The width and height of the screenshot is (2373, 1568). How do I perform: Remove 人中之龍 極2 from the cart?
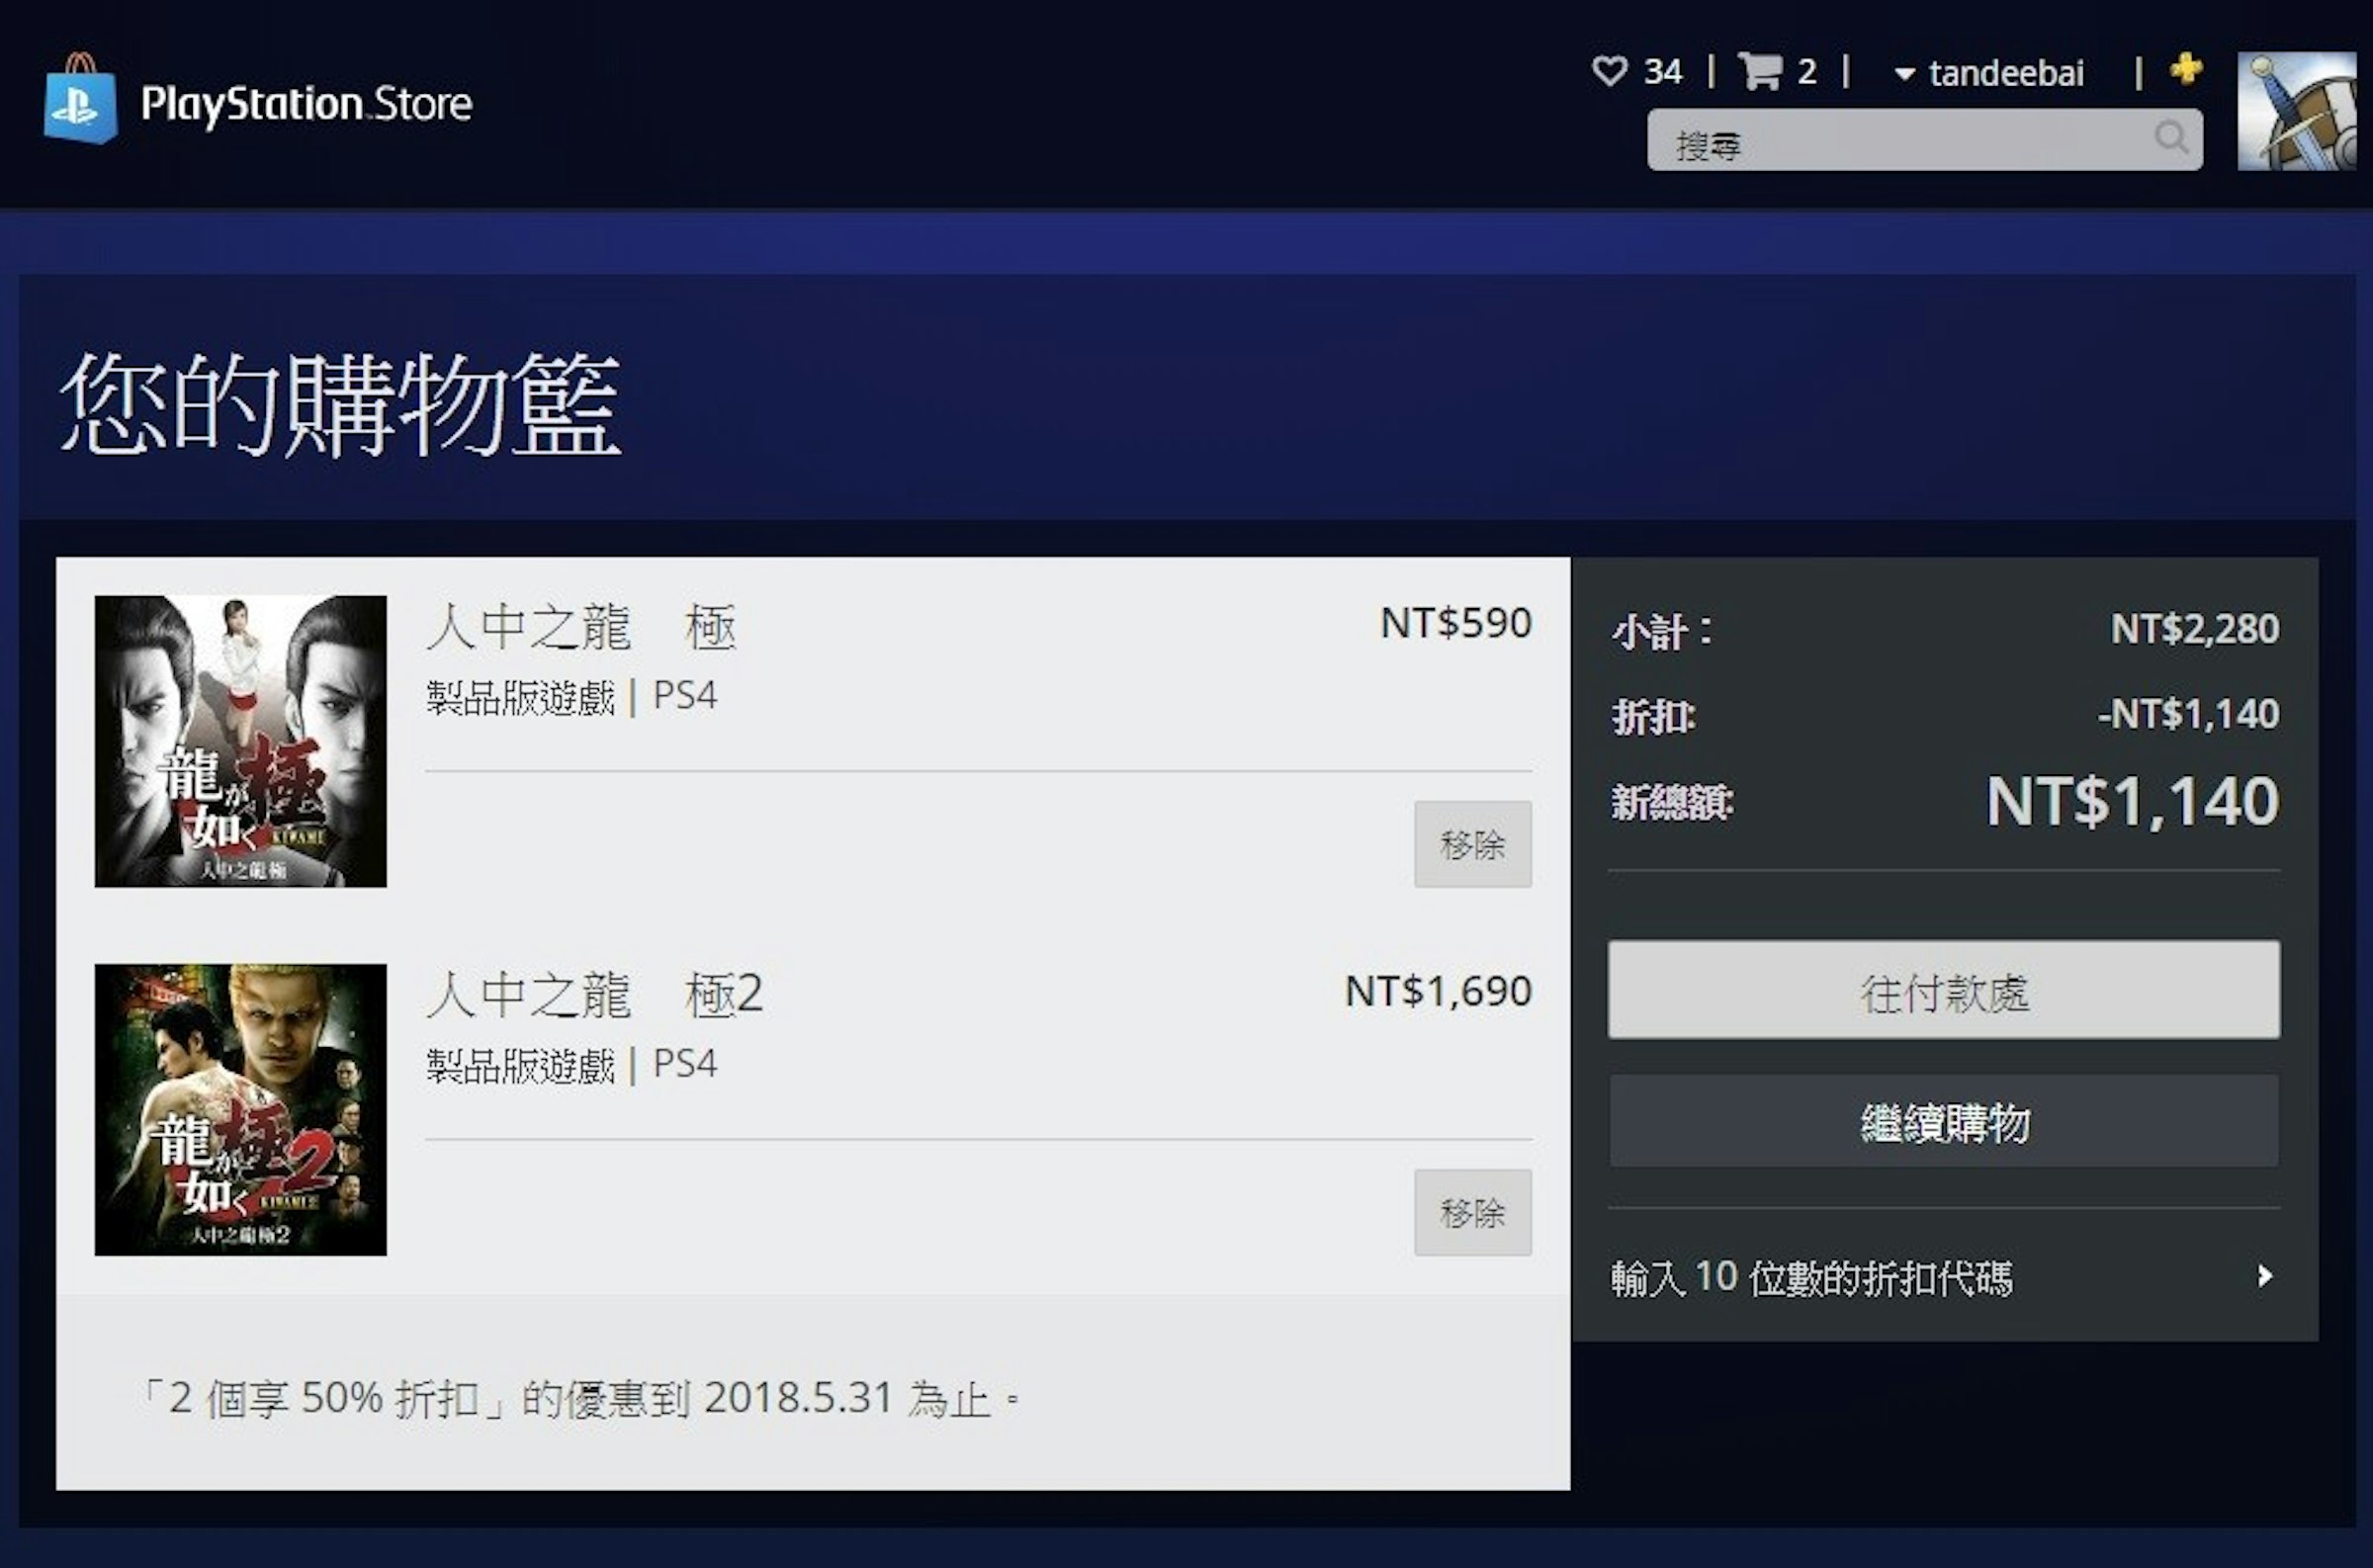point(1472,1212)
